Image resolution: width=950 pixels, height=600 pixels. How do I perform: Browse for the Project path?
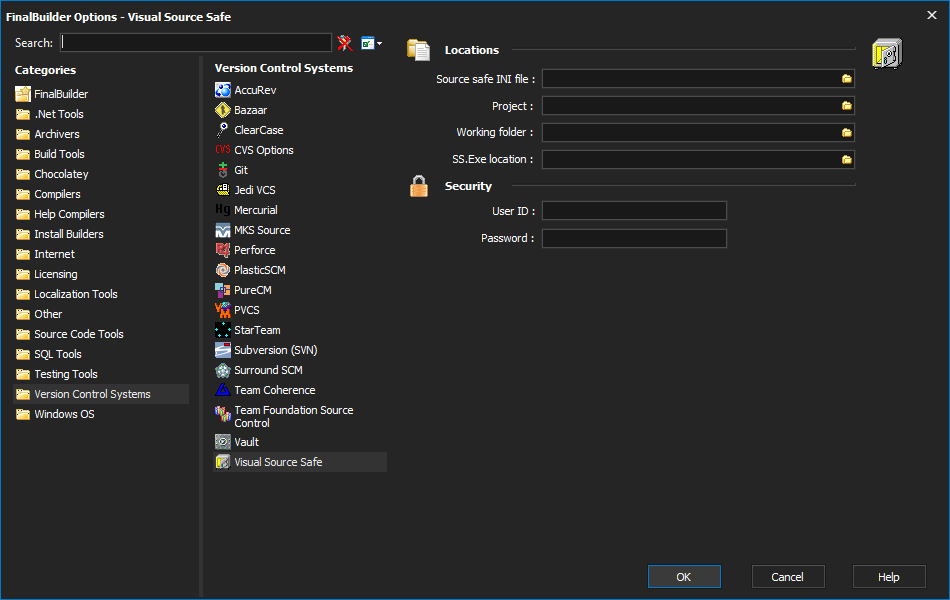(x=846, y=105)
